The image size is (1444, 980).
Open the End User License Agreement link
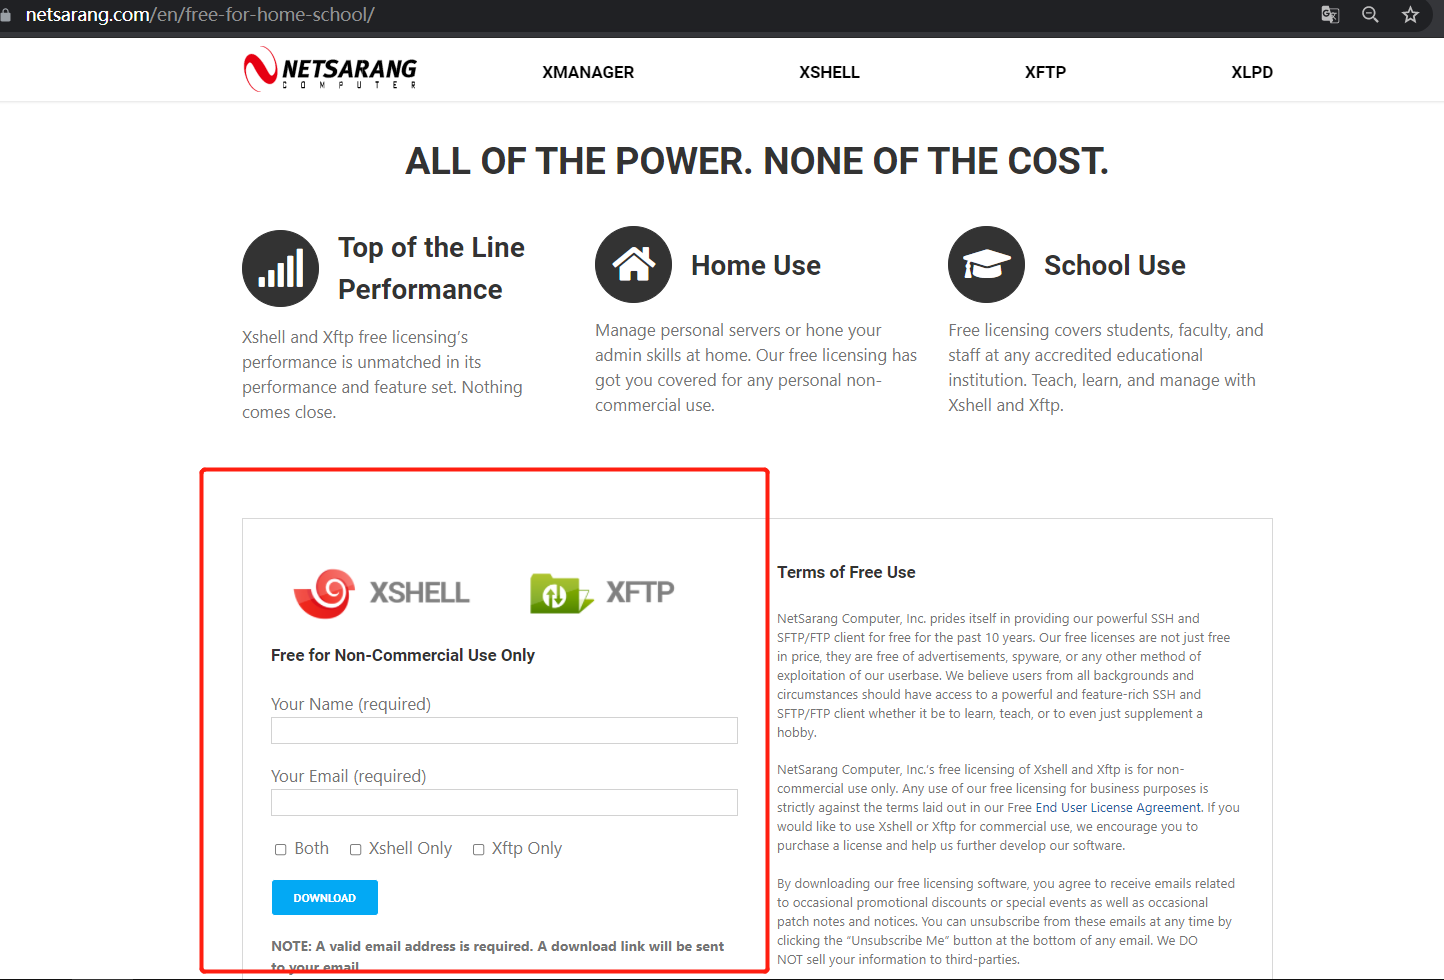coord(1118,808)
